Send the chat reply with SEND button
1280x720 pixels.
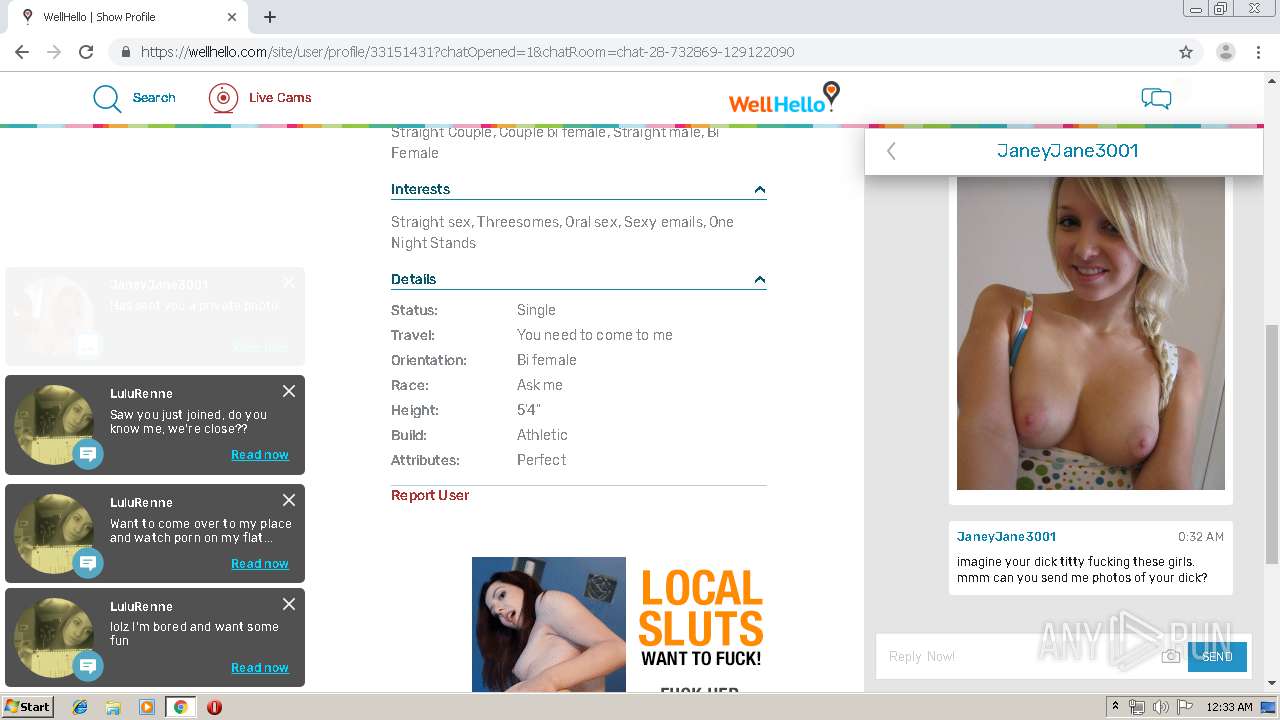1217,656
